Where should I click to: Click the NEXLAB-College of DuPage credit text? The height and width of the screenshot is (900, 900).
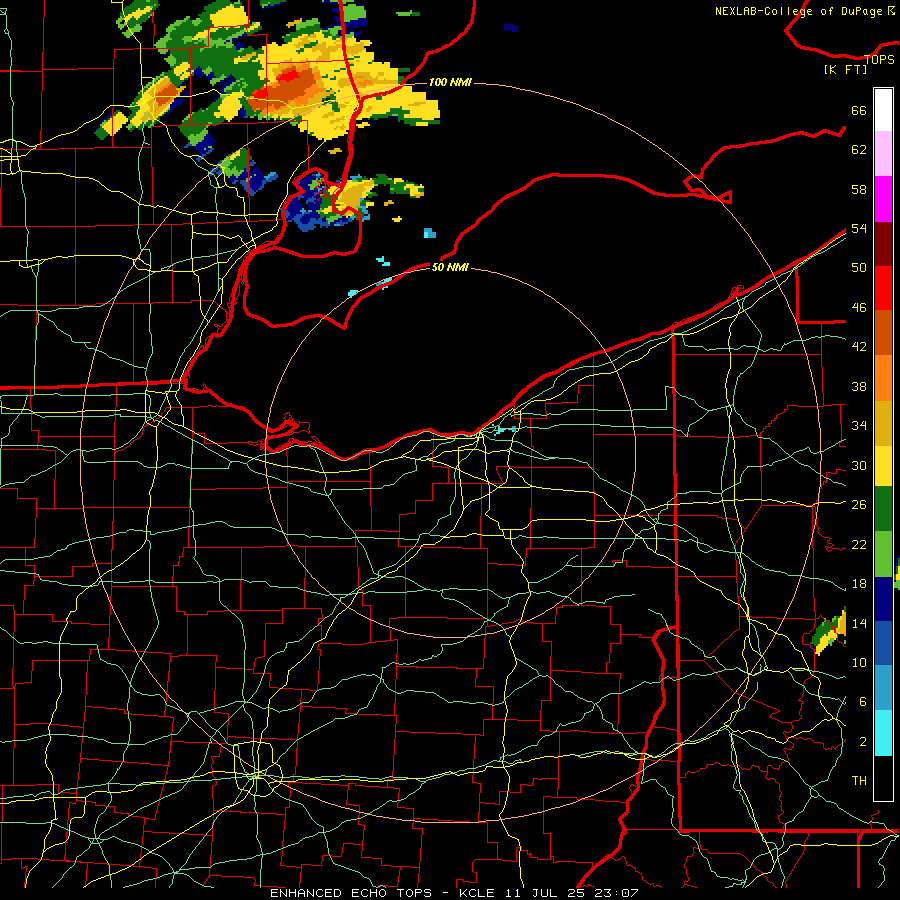tap(805, 11)
